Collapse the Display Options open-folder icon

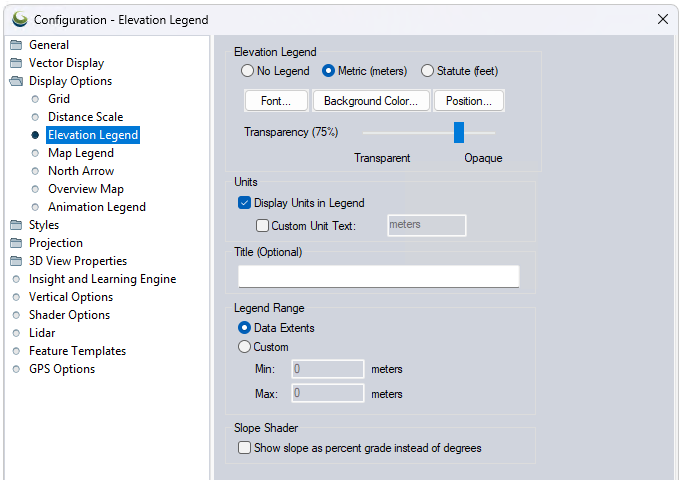[x=16, y=81]
